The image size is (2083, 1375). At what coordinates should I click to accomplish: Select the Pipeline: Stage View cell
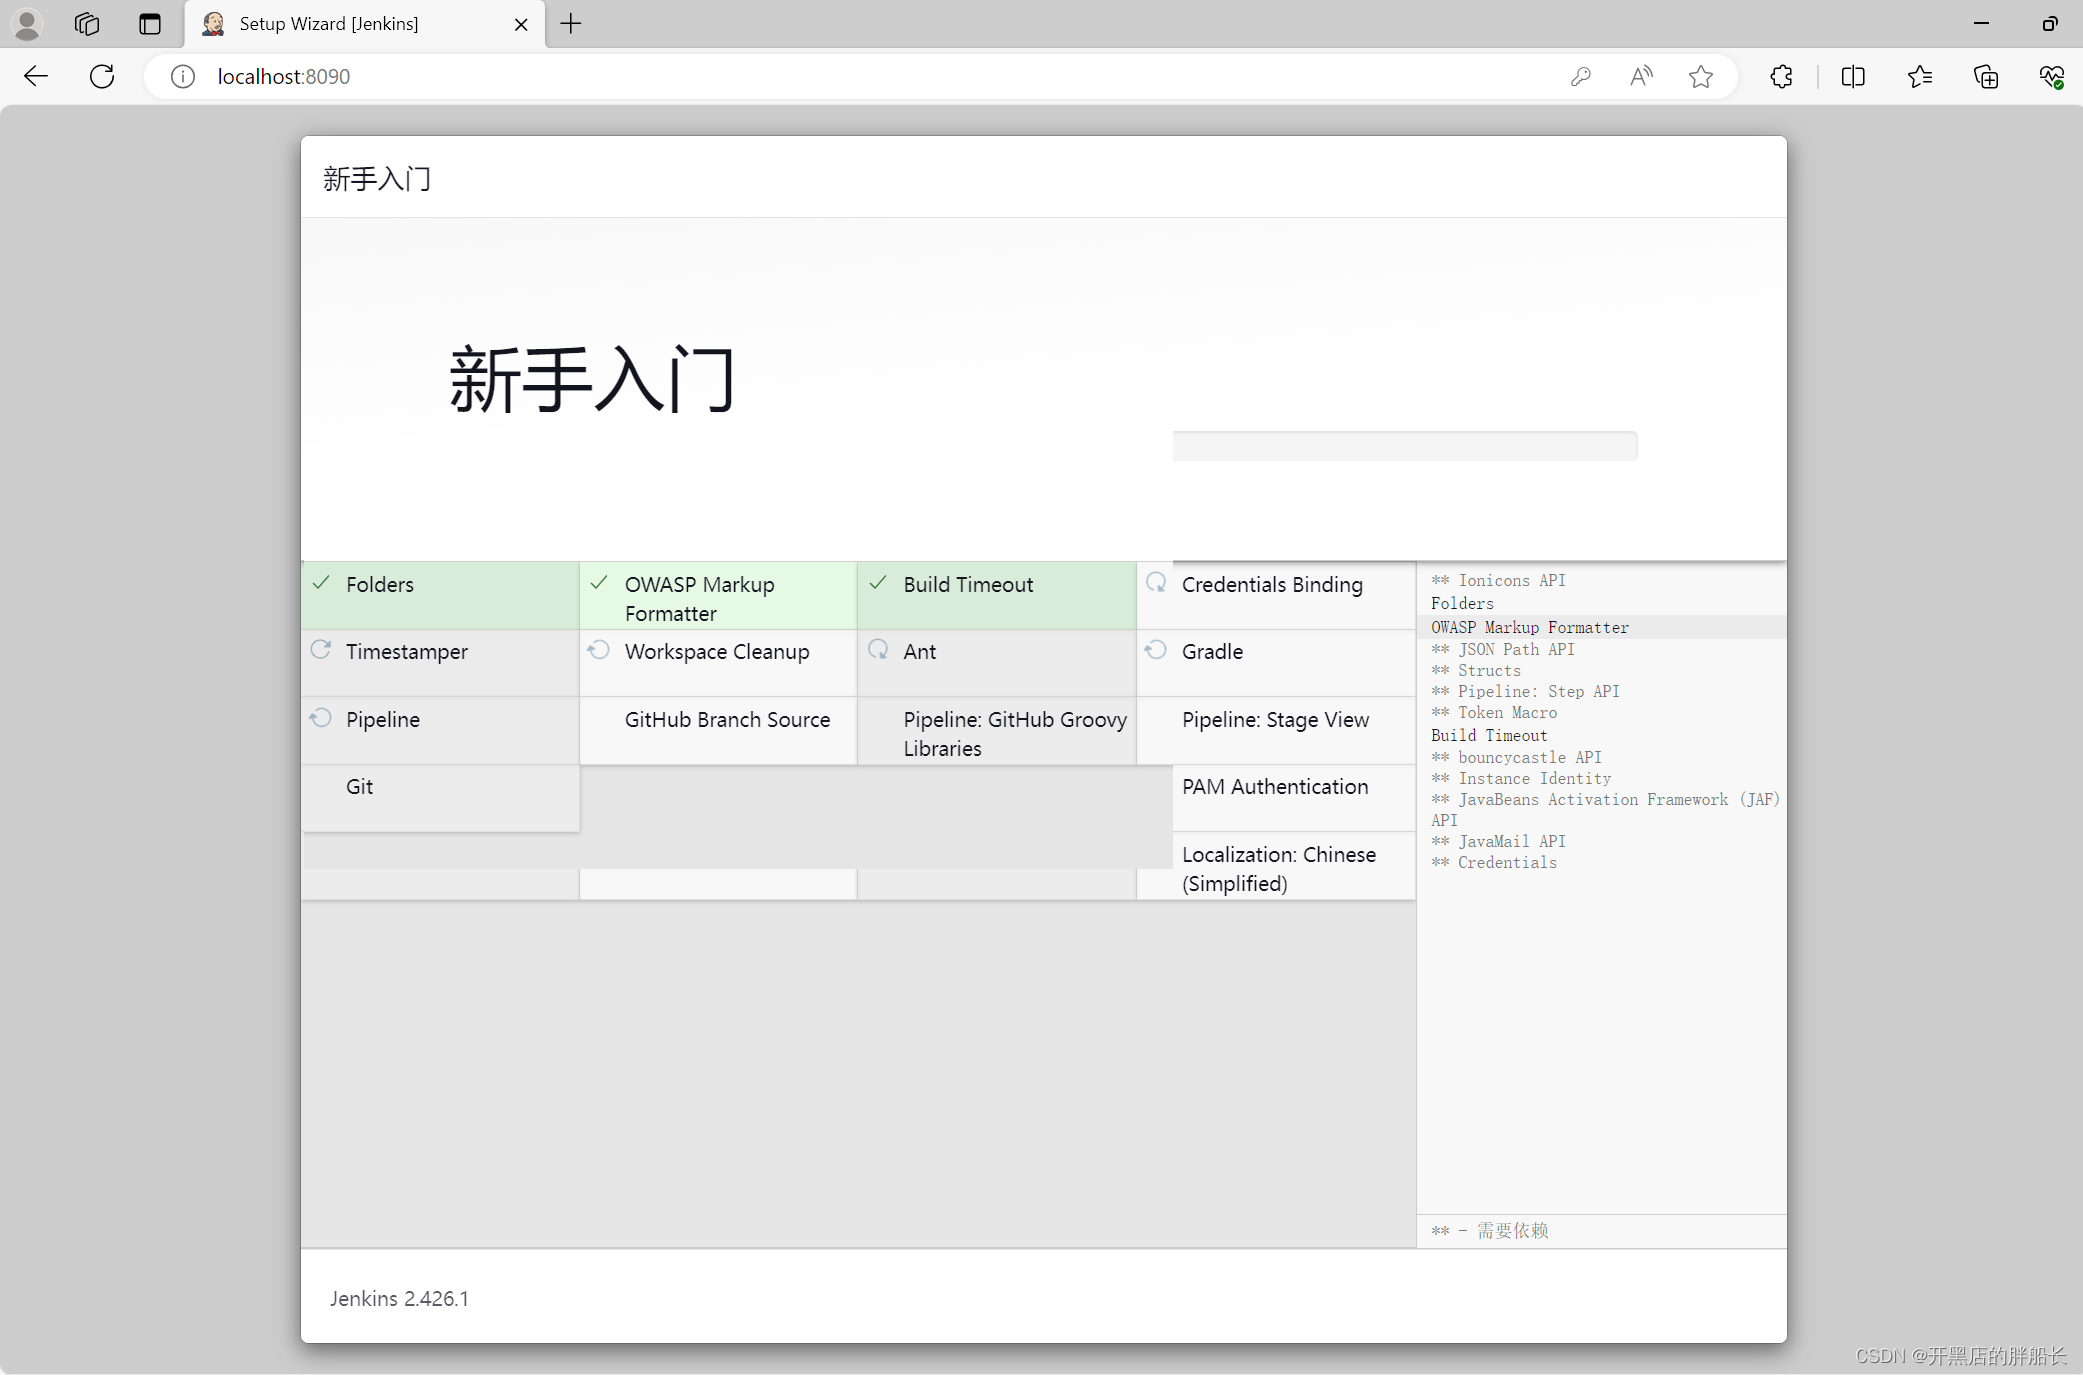[x=1276, y=731]
